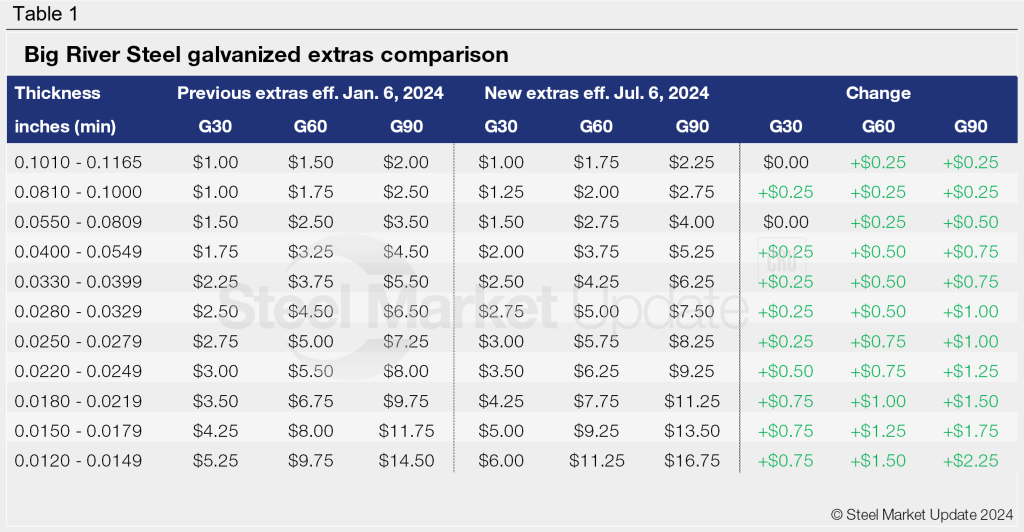This screenshot has height=532, width=1024.
Task: Click the Thickness column header
Action: pos(58,93)
